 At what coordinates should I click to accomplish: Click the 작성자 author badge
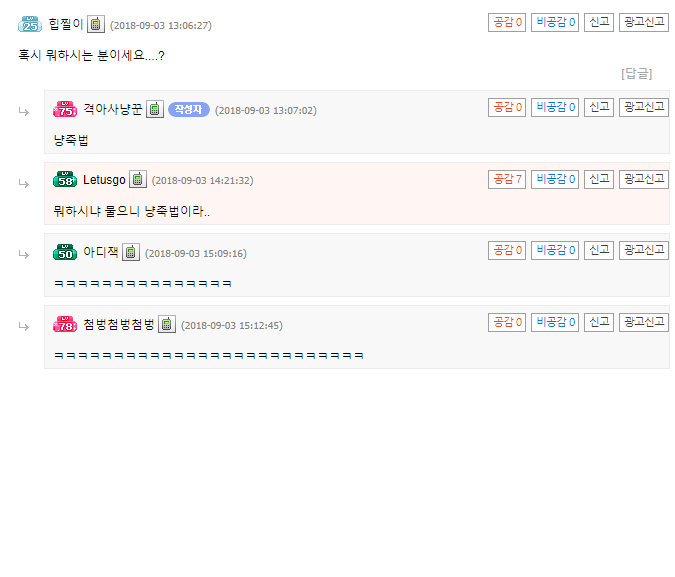[189, 110]
